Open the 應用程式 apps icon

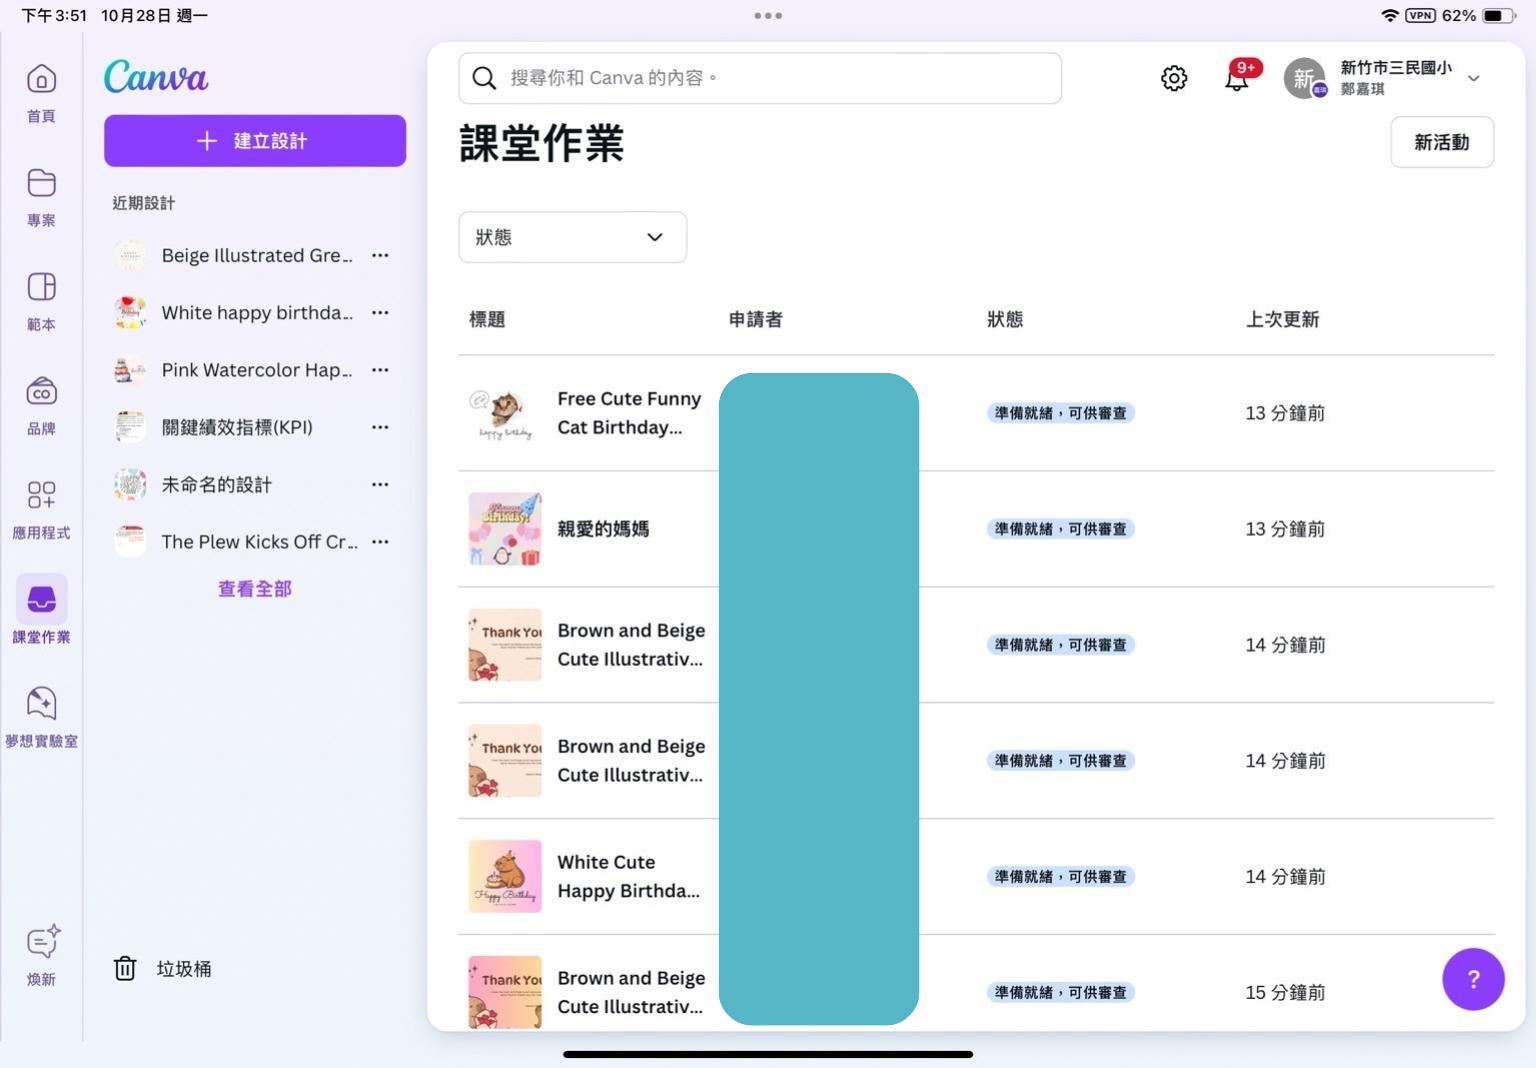click(41, 496)
